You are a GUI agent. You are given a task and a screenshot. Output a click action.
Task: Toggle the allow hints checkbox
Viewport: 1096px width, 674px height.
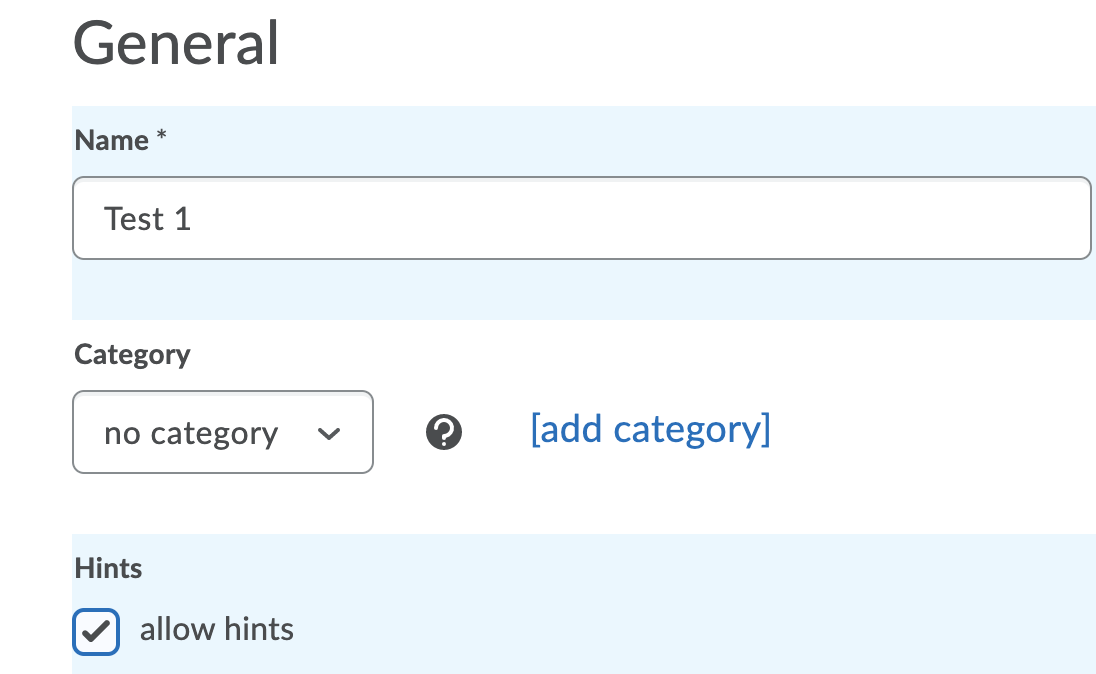point(96,632)
